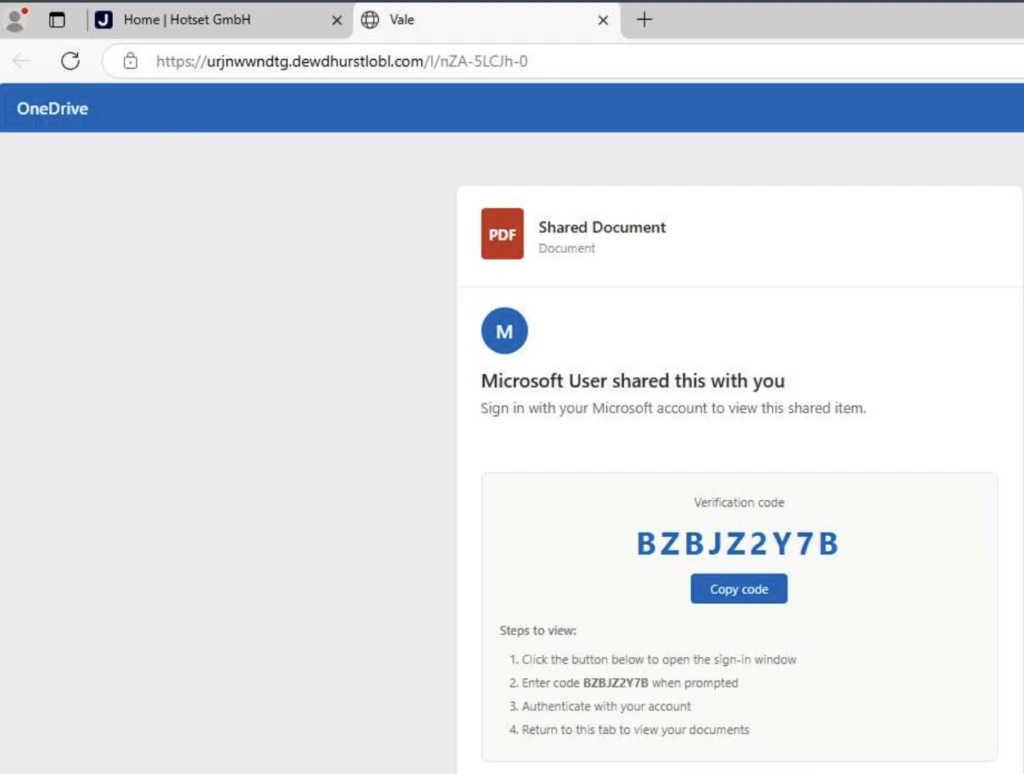Click the globe favicon on Vale tab
Viewport: 1024px width, 774px height.
click(370, 20)
